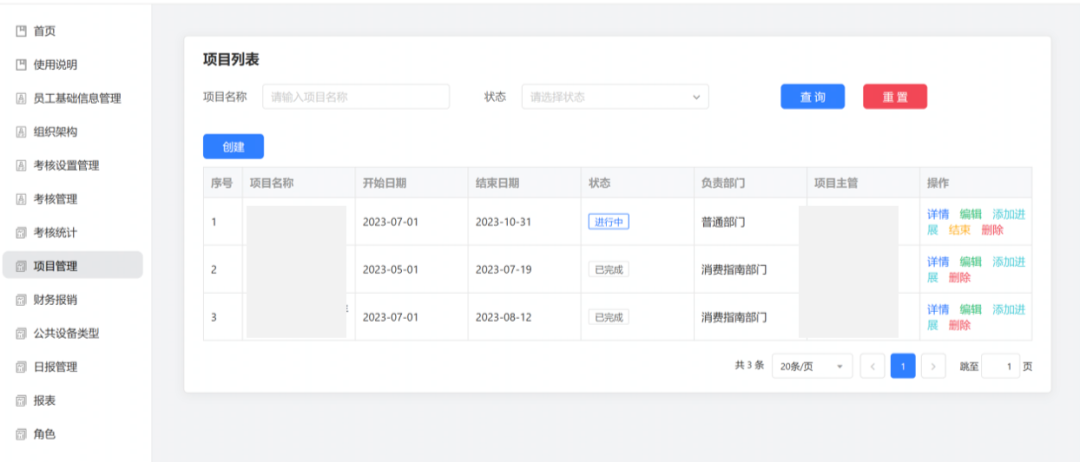The height and width of the screenshot is (462, 1080).
Task: Open 考核设置管理 menu entry
Action: click(72, 165)
